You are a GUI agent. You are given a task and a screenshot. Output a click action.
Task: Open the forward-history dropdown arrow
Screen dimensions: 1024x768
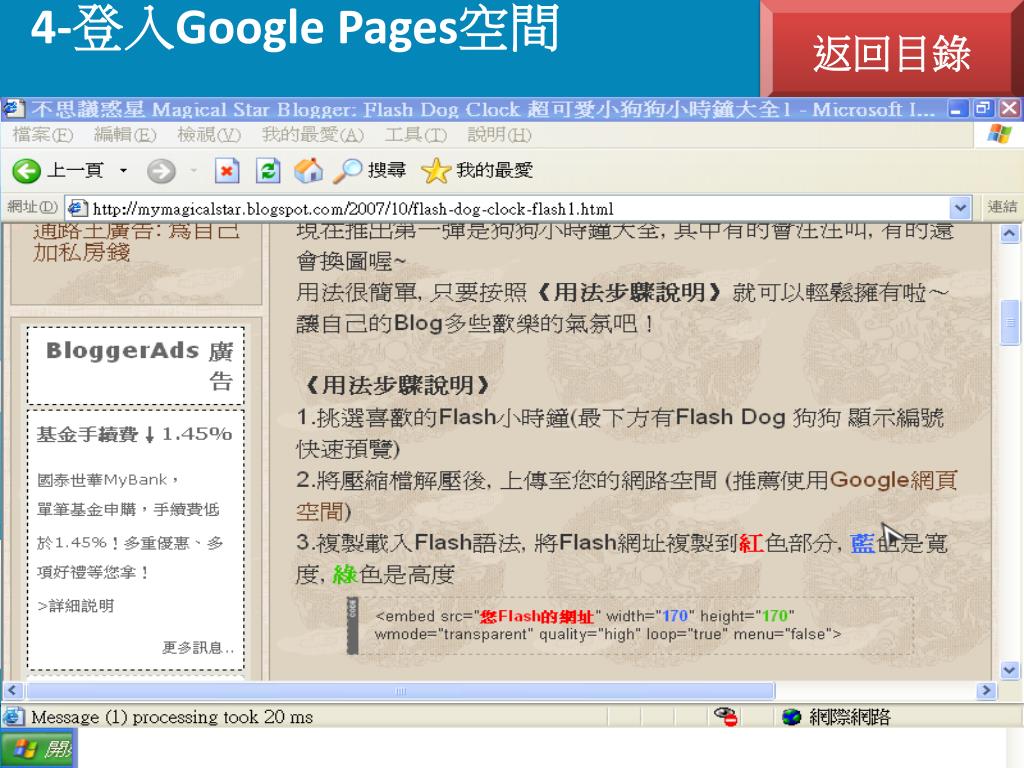193,171
